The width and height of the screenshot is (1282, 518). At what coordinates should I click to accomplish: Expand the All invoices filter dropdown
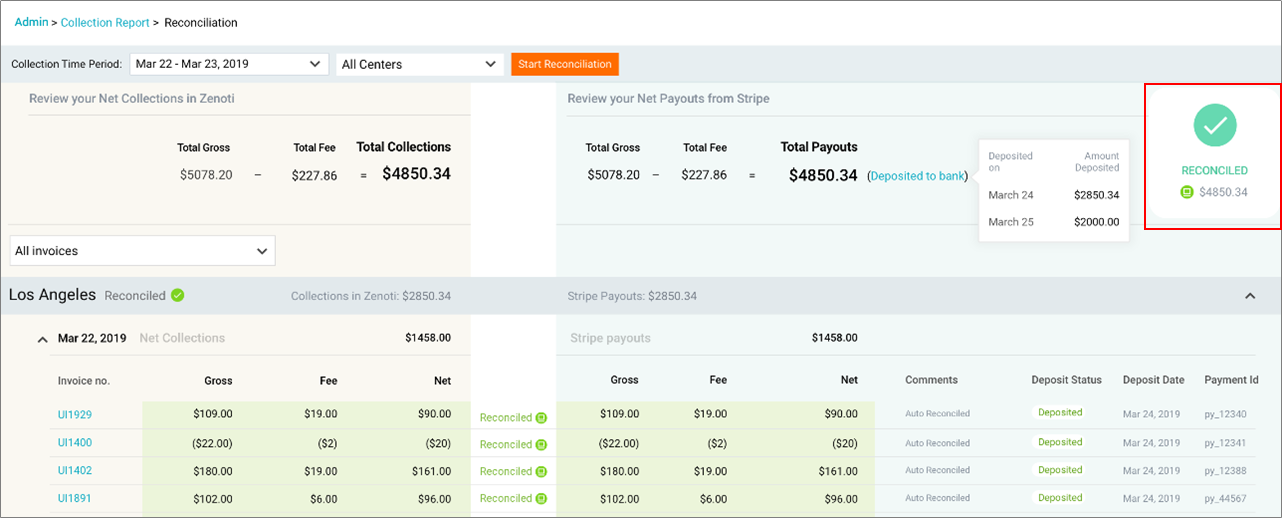click(142, 251)
